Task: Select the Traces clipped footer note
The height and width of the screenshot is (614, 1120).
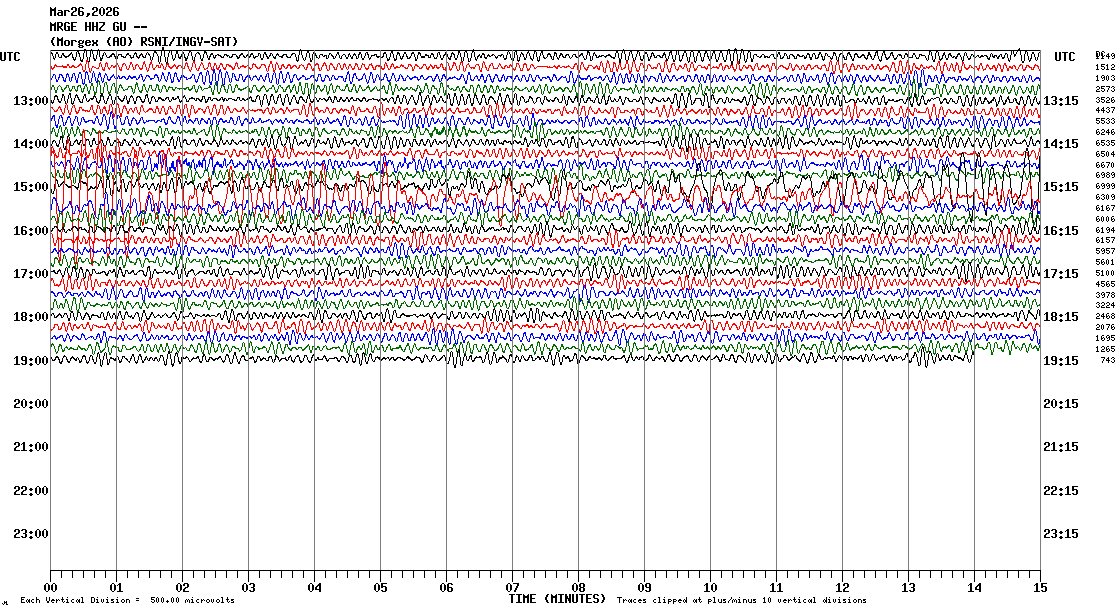Action: click(741, 601)
